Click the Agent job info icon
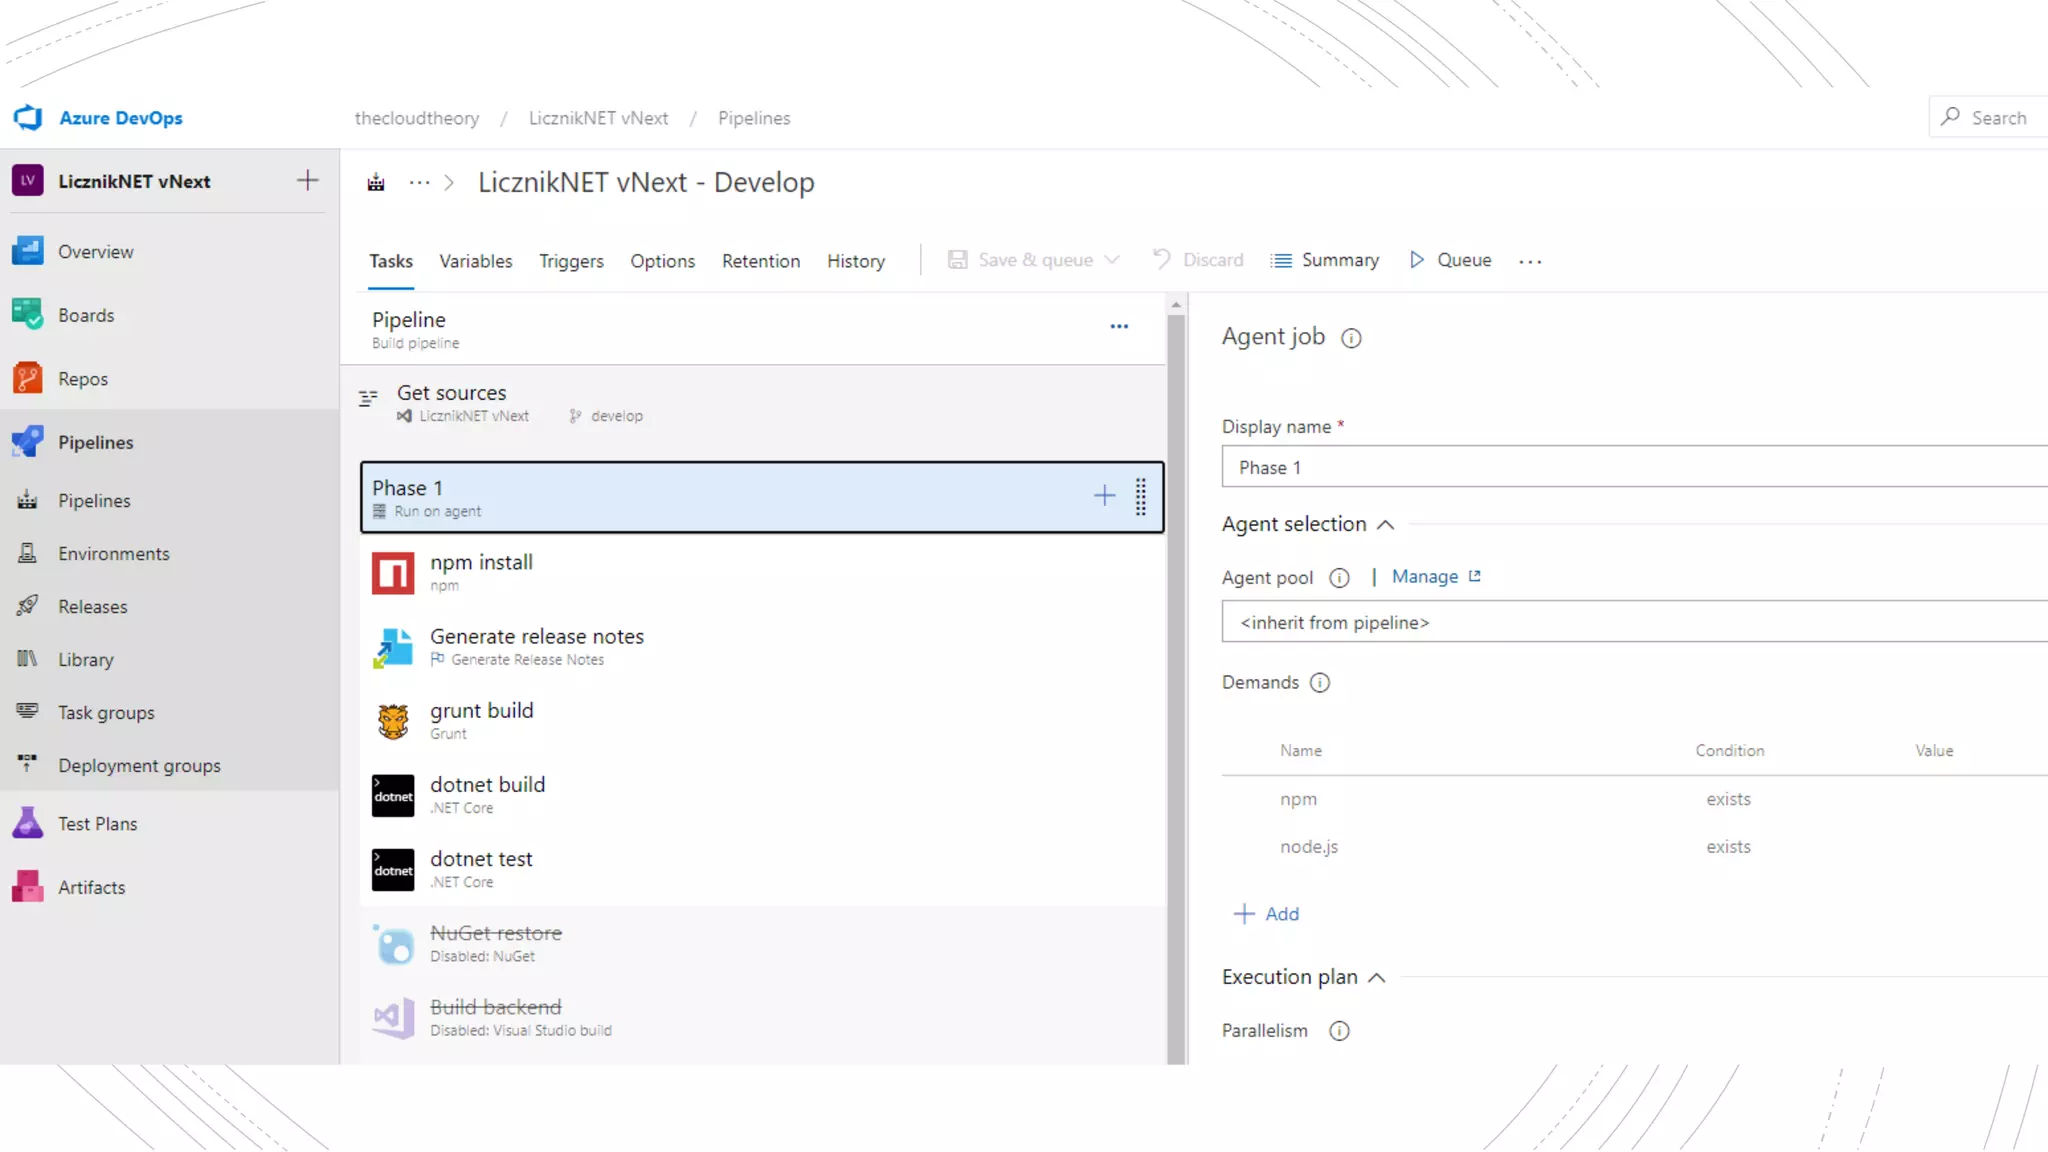This screenshot has height=1152, width=2048. 1351,338
